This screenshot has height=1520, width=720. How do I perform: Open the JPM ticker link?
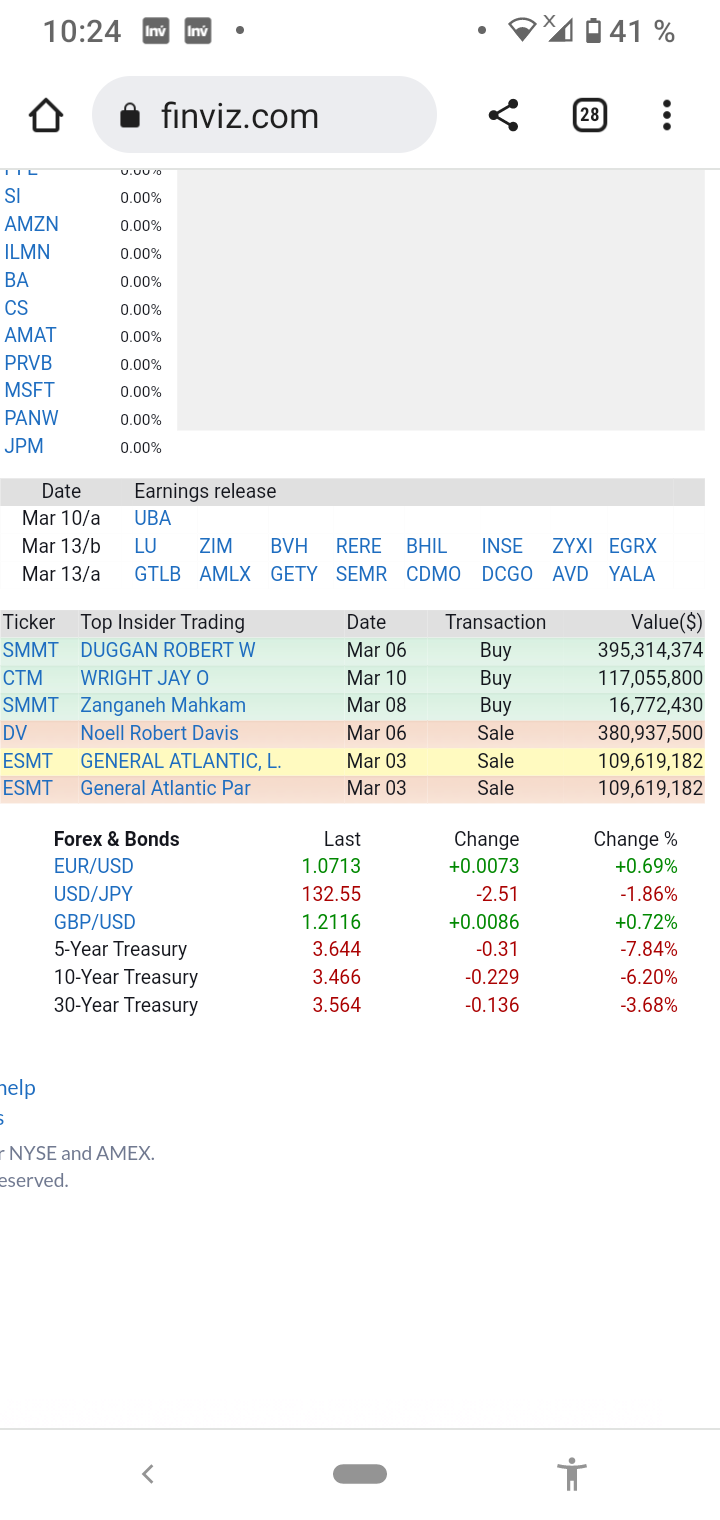24,447
